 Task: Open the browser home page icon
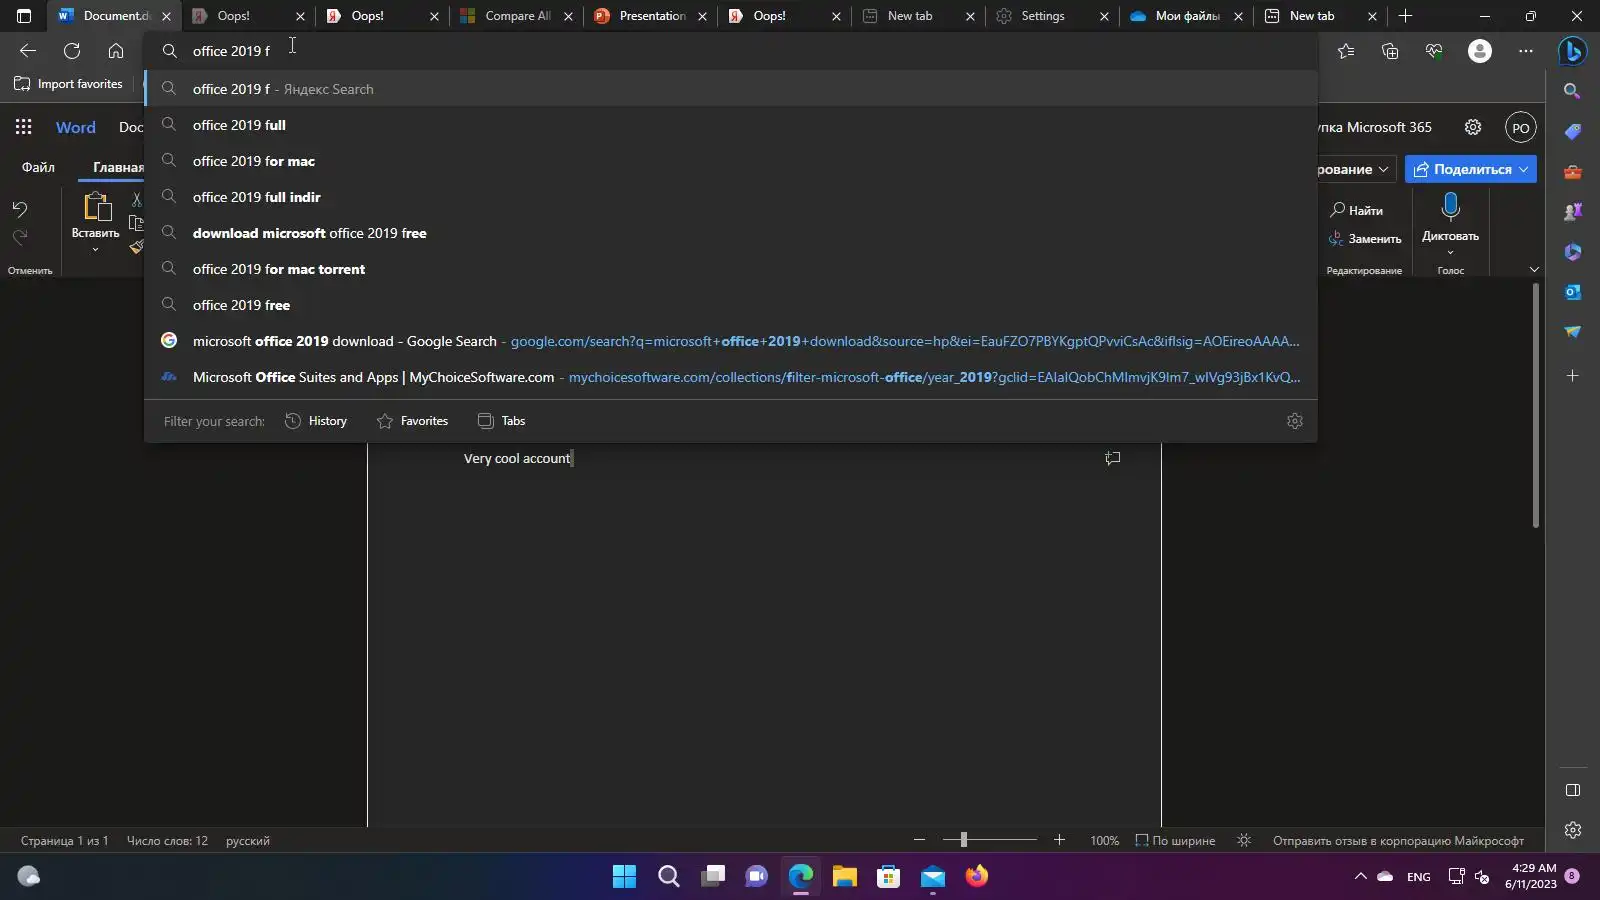pos(116,51)
